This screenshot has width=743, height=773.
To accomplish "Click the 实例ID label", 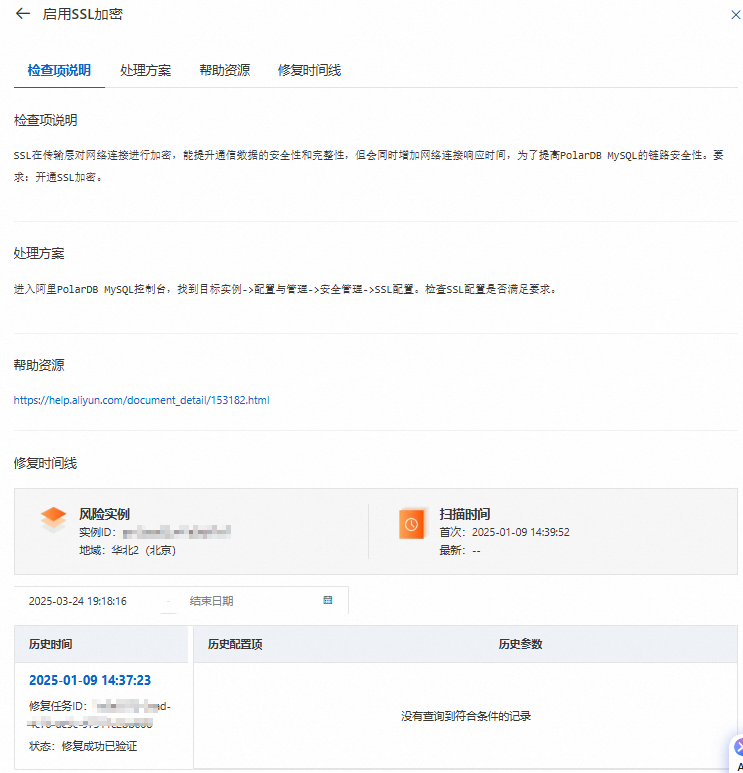I will (x=97, y=532).
